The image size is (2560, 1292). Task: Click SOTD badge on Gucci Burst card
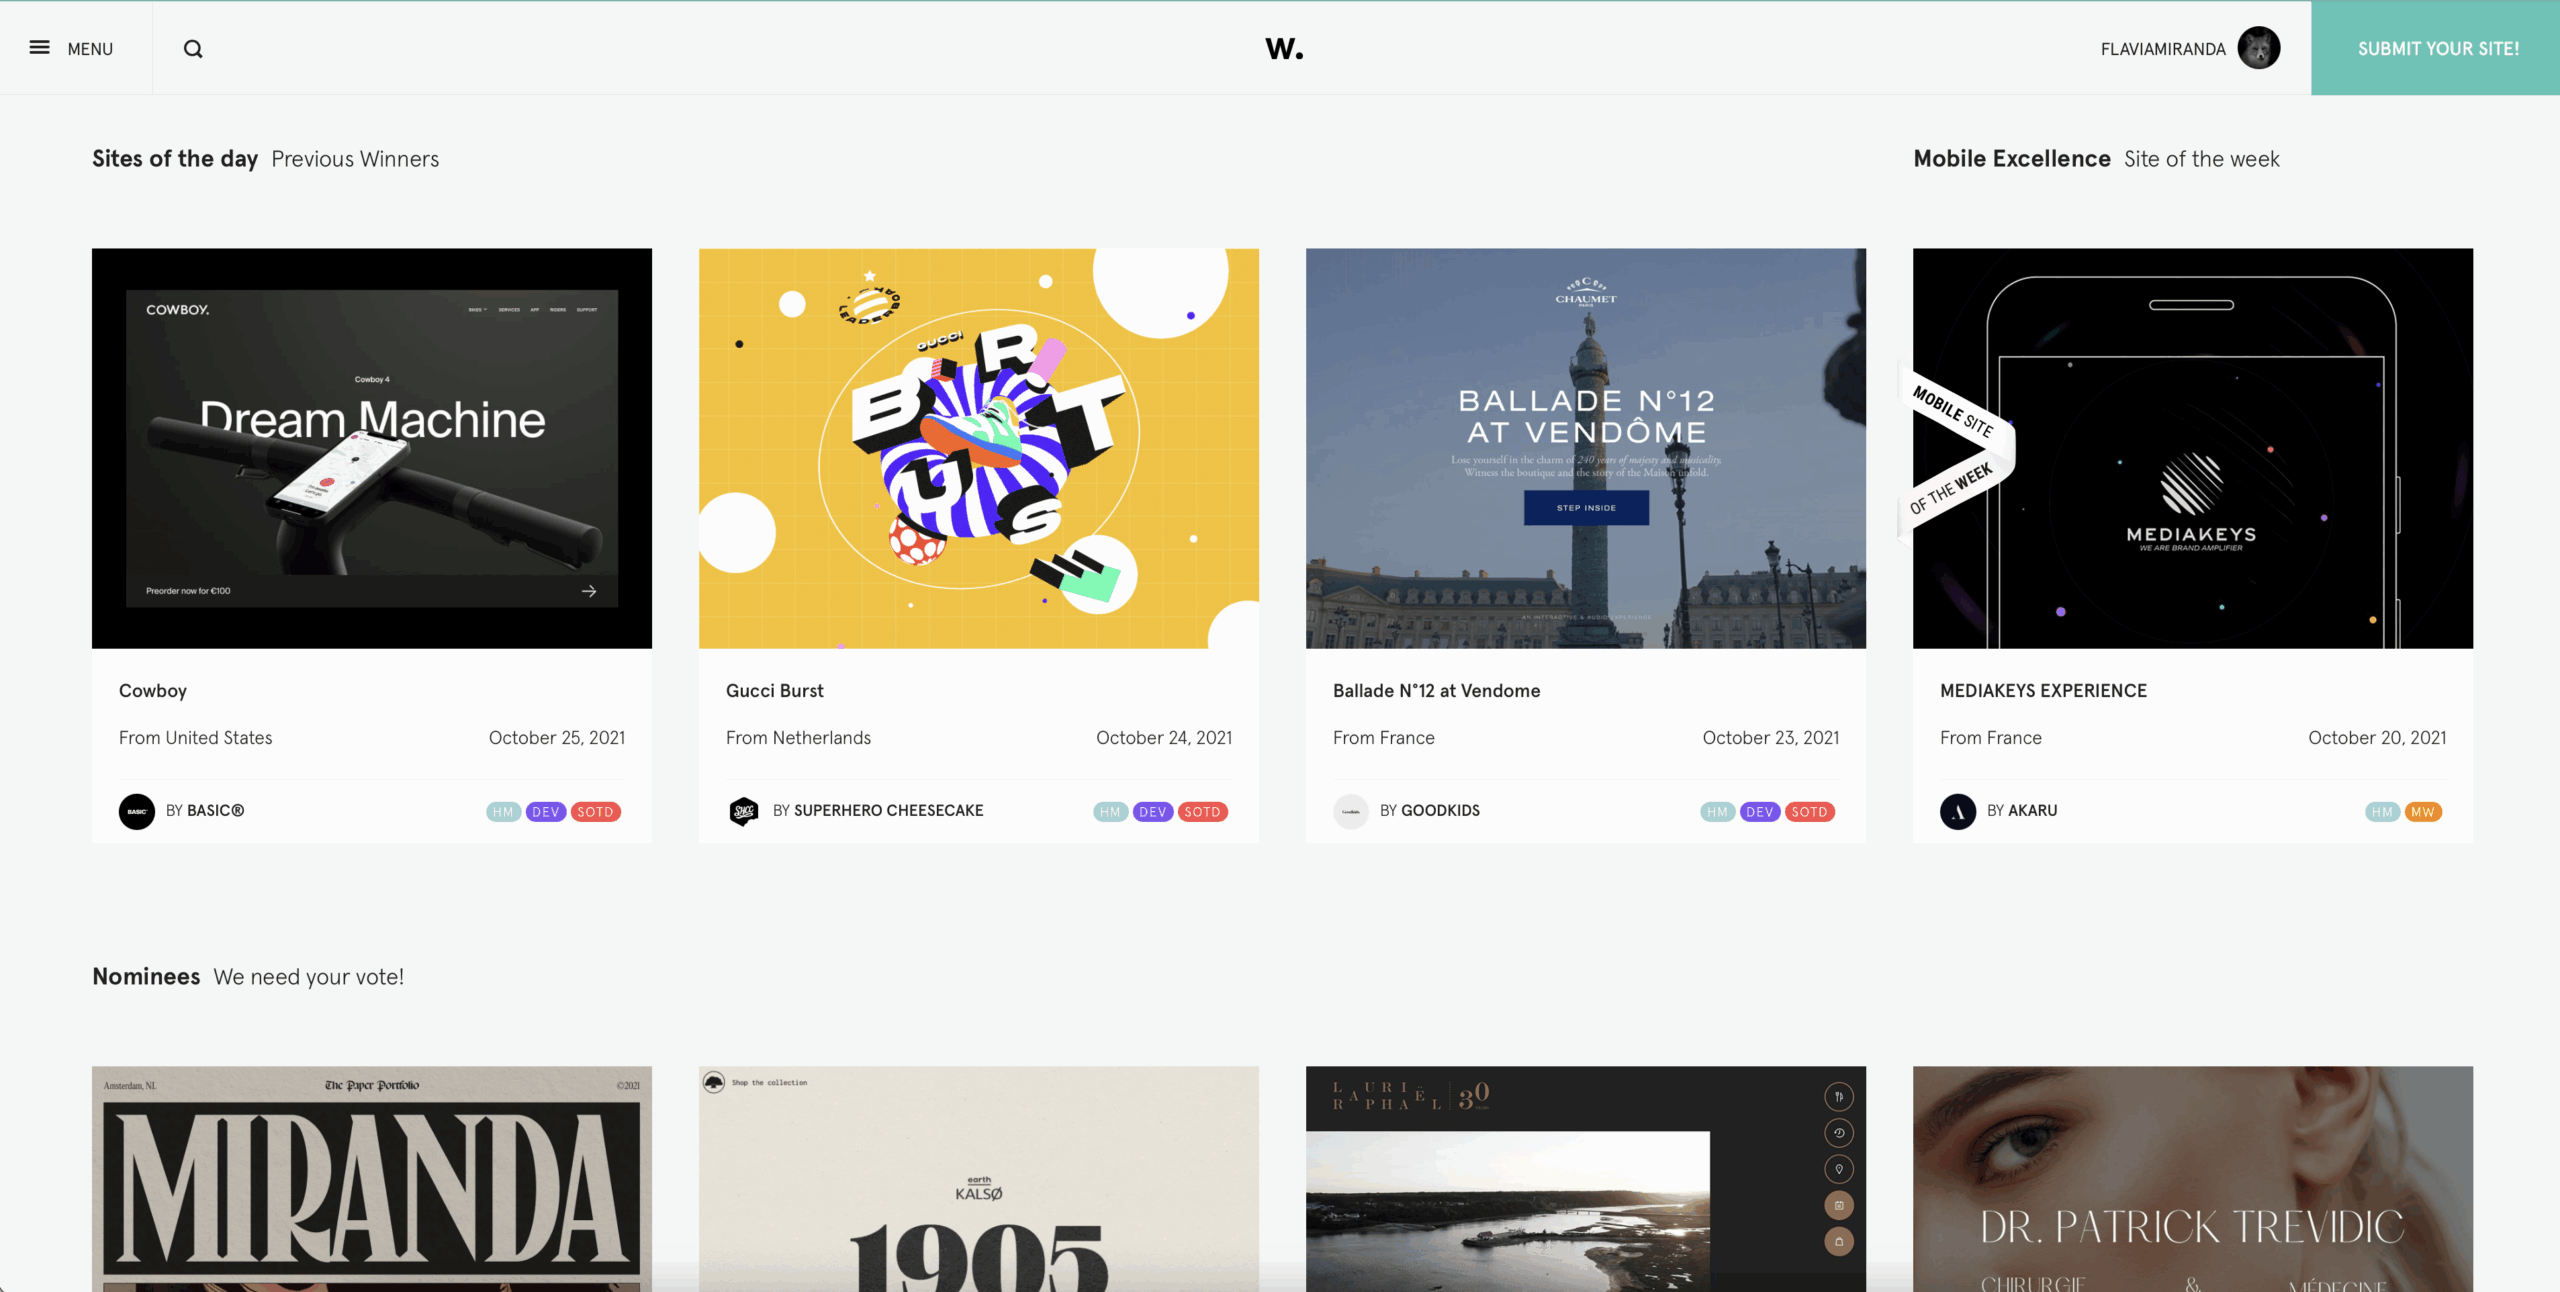pyautogui.click(x=1202, y=812)
